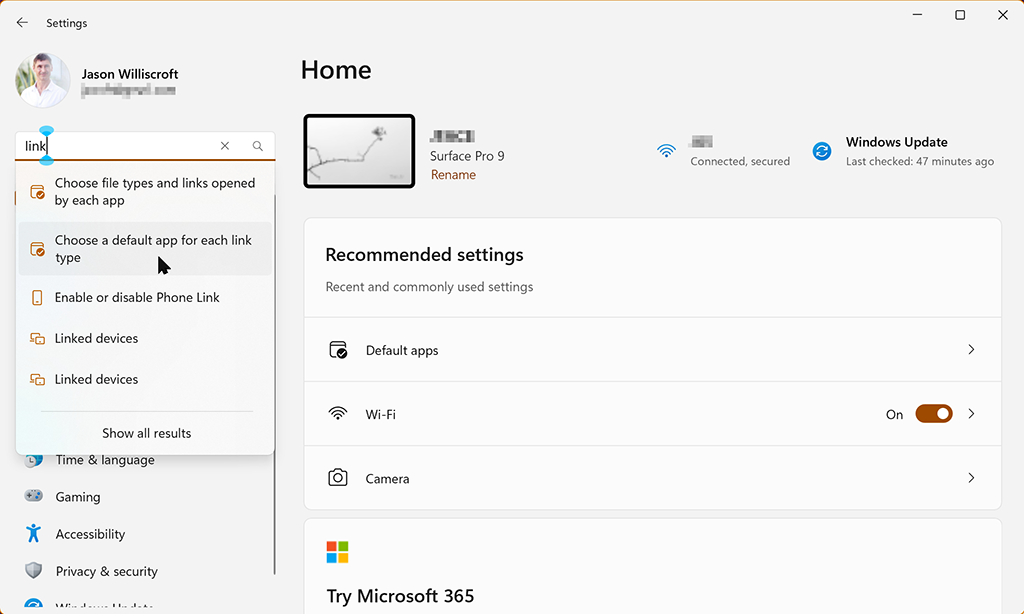Click the Connected, secured network status
The image size is (1024, 614).
coord(740,161)
